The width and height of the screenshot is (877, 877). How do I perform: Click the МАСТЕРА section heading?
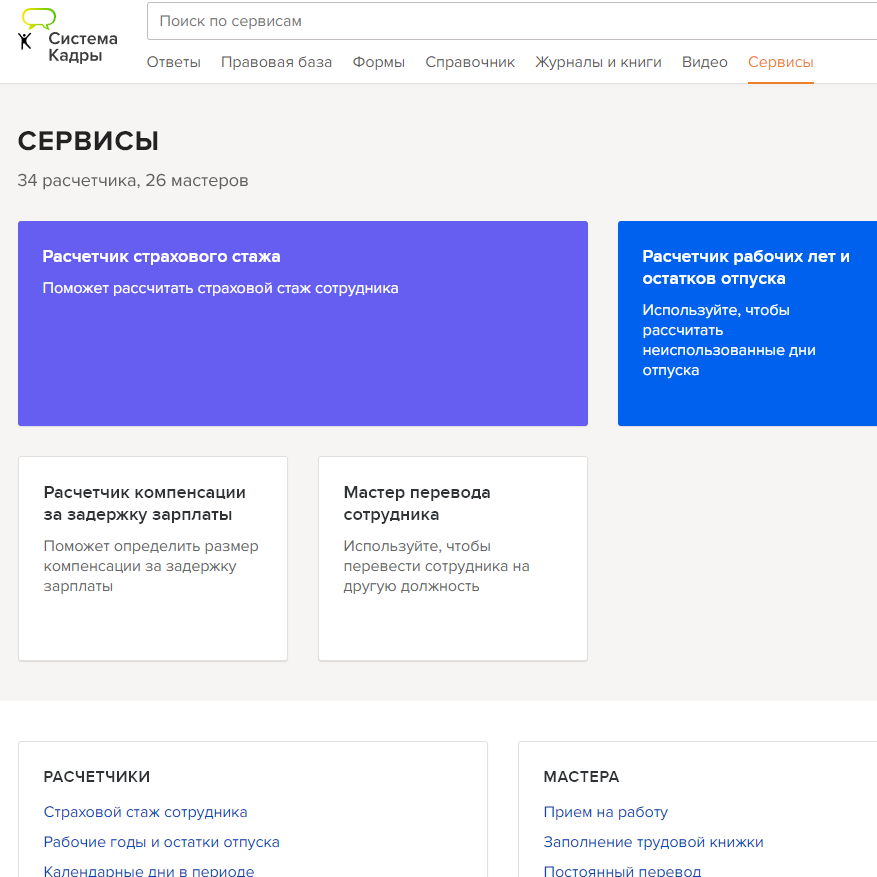point(581,776)
